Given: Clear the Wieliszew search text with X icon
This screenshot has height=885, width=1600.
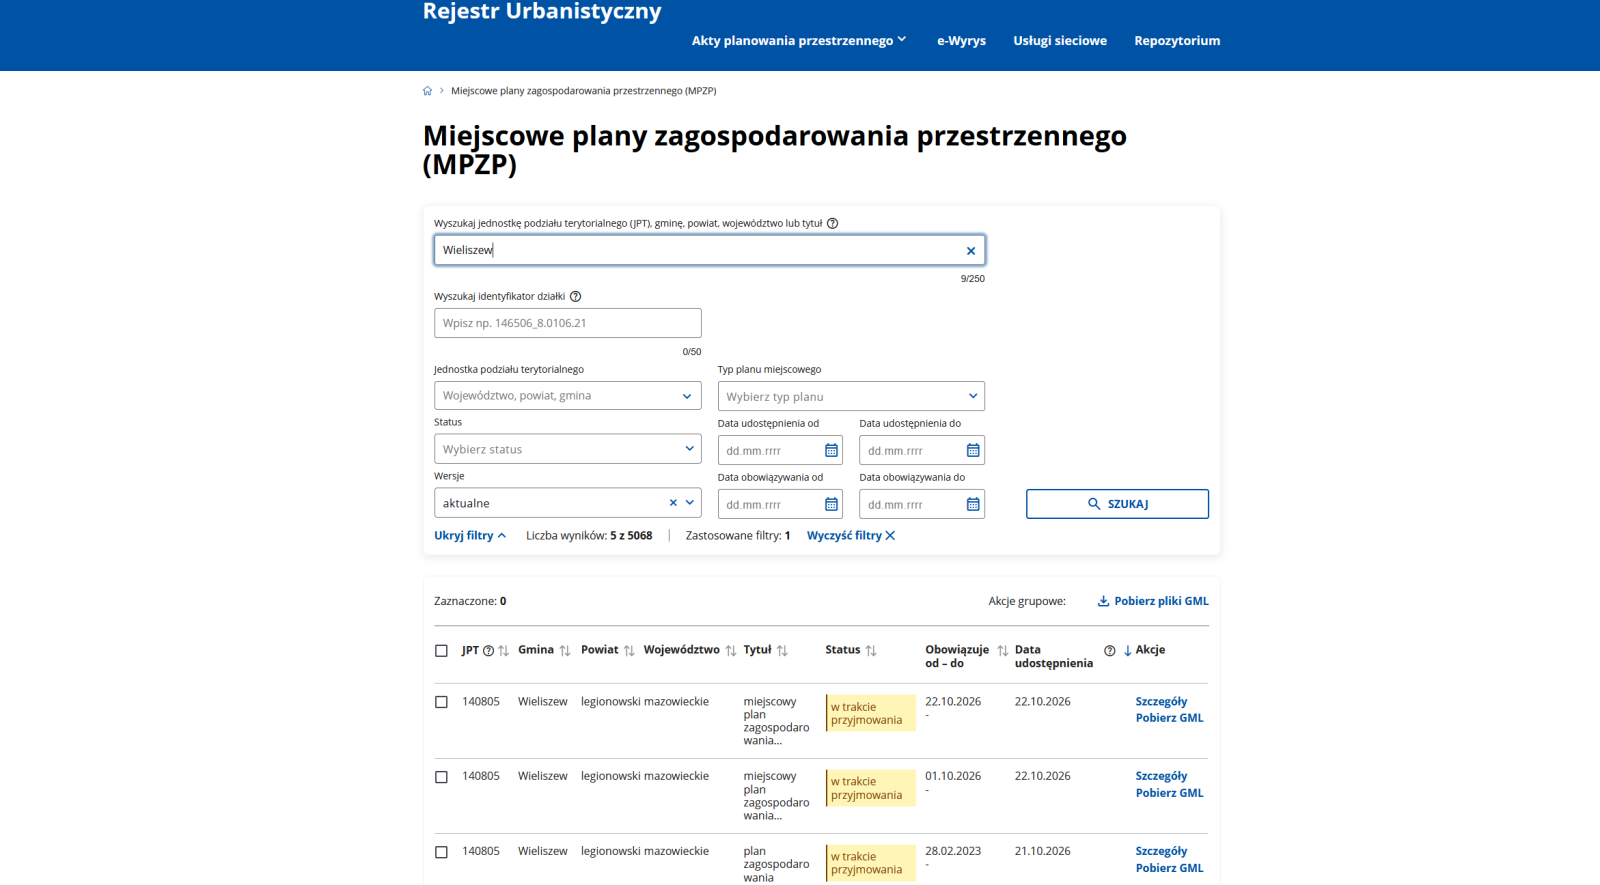Looking at the screenshot, I should click(x=970, y=251).
